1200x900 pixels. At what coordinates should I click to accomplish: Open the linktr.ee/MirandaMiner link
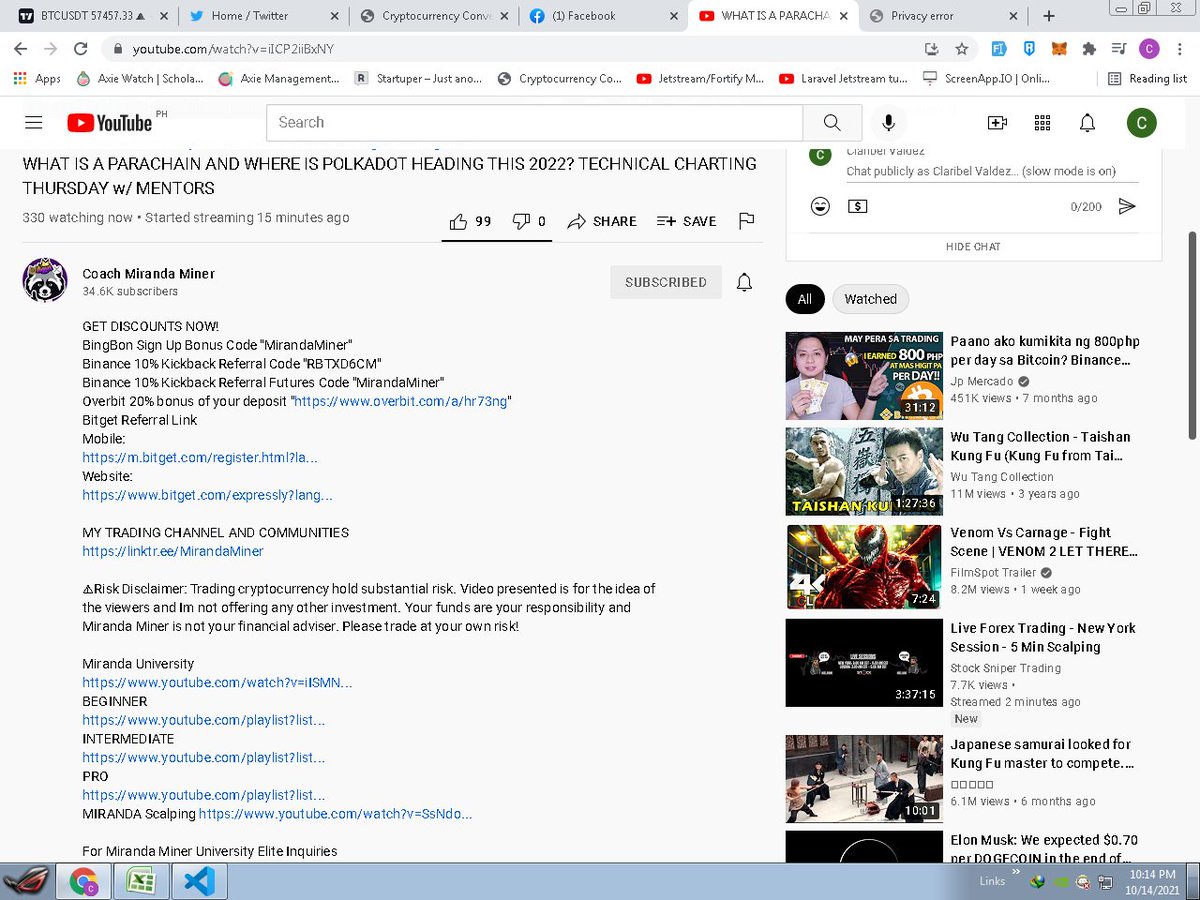point(173,551)
